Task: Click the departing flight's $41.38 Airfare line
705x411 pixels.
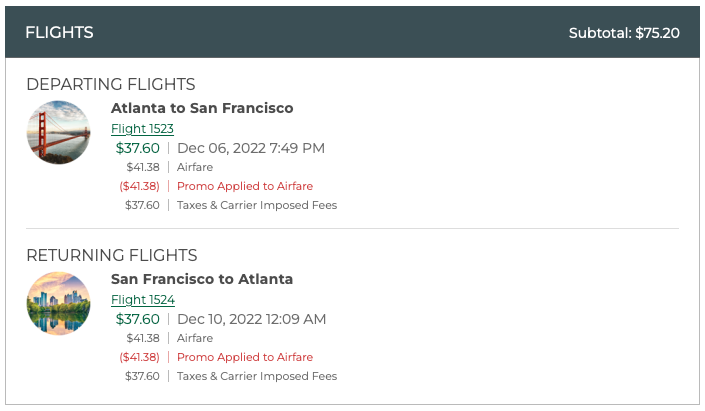Action: (x=194, y=167)
